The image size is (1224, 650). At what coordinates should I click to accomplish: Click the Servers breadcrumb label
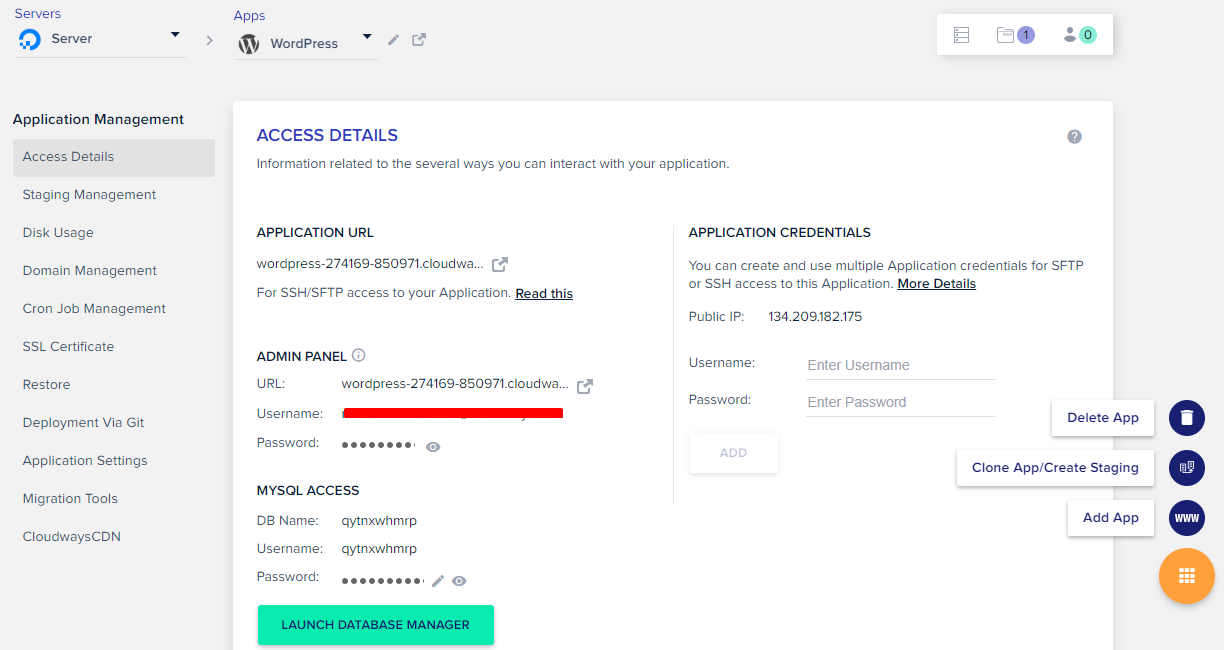pos(37,14)
